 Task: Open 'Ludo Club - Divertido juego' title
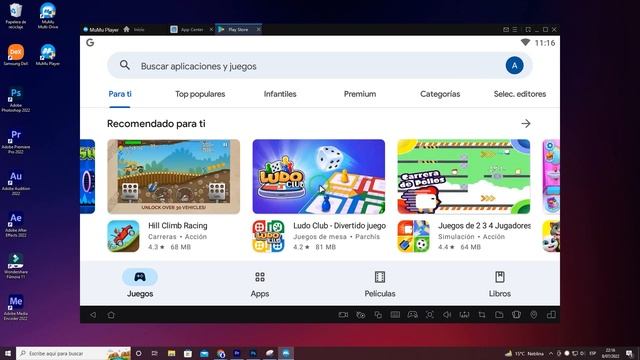point(339,225)
